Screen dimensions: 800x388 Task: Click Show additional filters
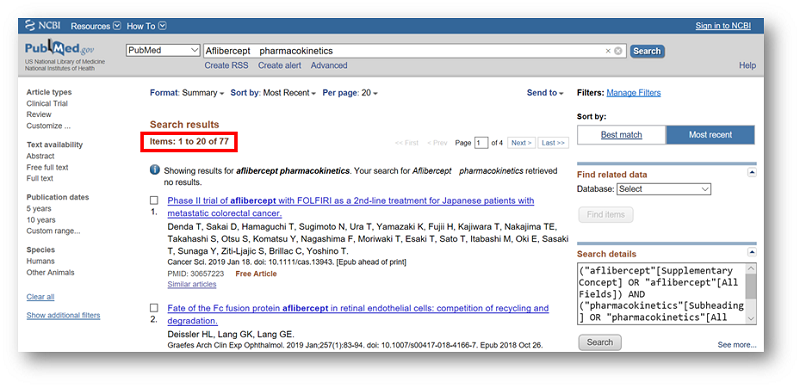[x=63, y=316]
